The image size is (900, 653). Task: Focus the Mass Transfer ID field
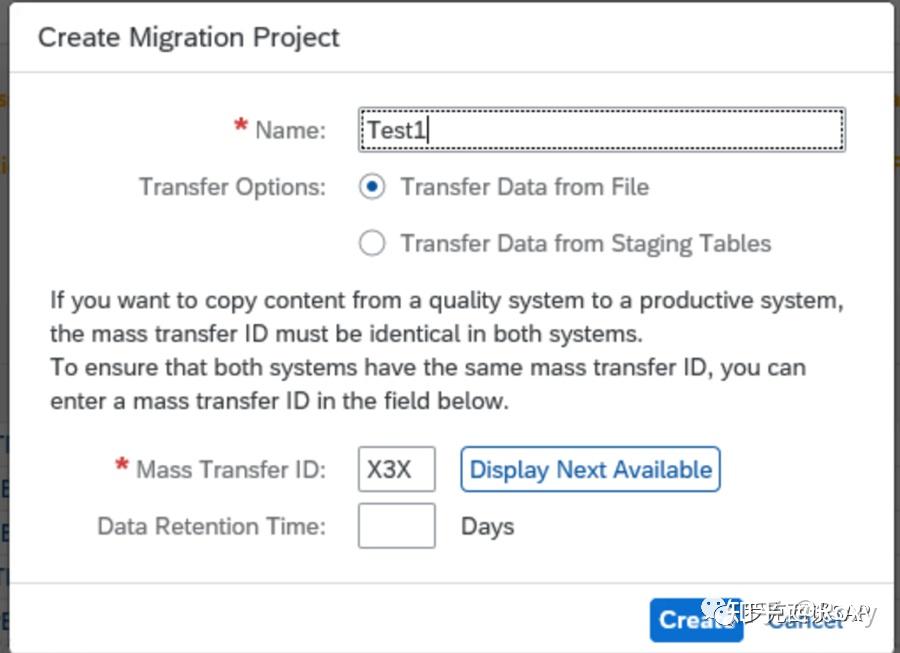(396, 469)
